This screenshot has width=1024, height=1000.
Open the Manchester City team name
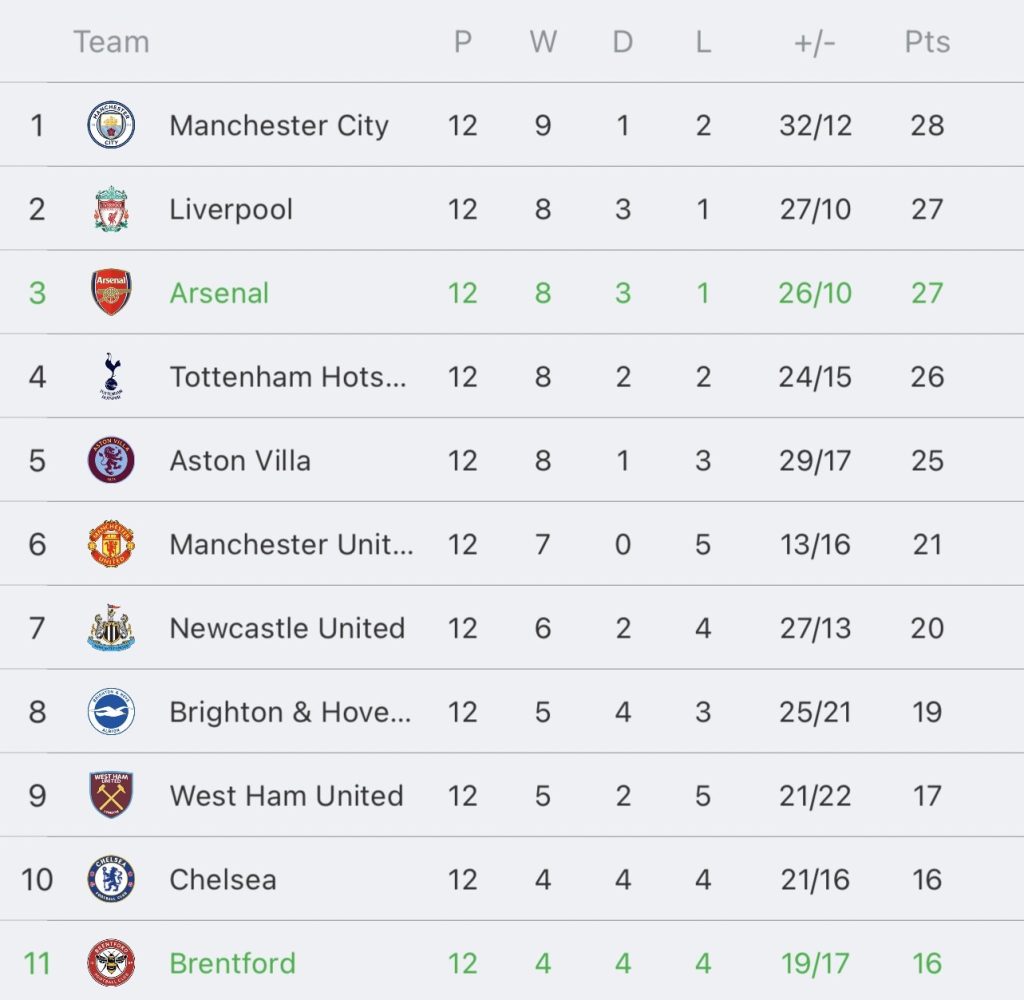tap(279, 125)
